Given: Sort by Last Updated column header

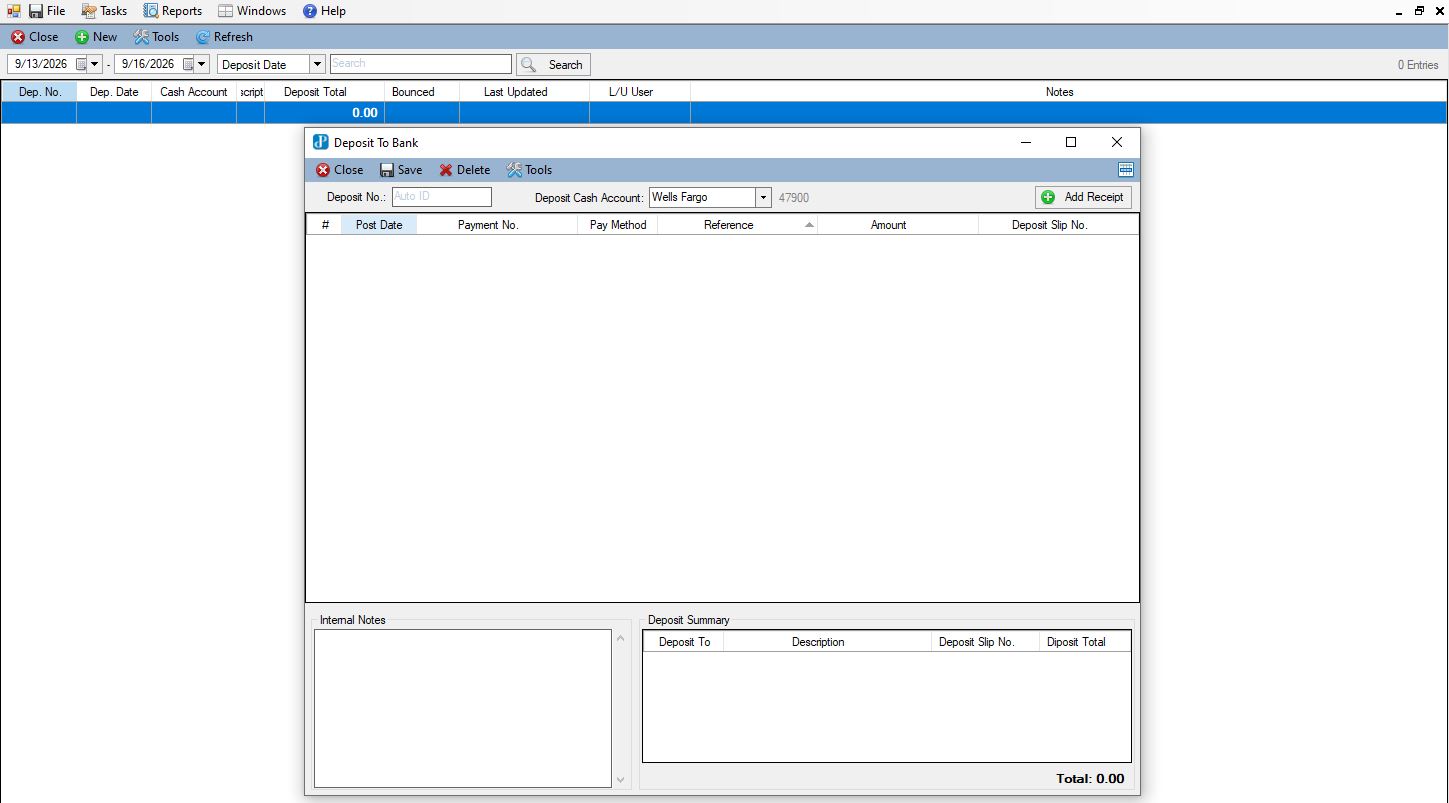Looking at the screenshot, I should coord(524,92).
